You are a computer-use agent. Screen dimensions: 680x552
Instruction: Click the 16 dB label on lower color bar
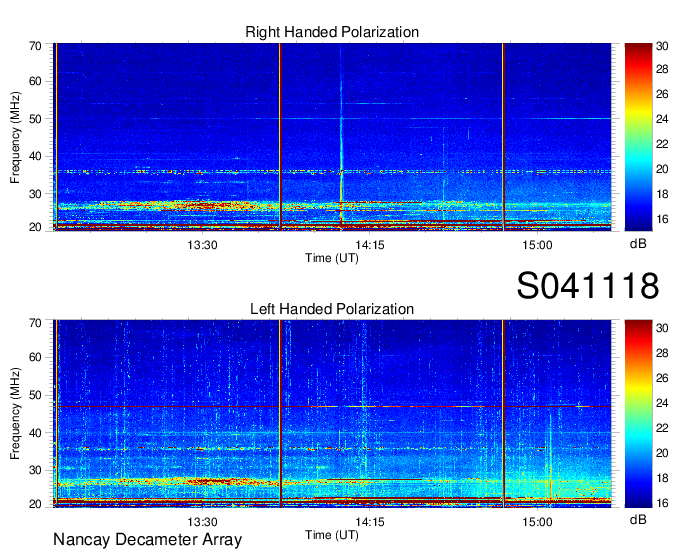point(662,503)
